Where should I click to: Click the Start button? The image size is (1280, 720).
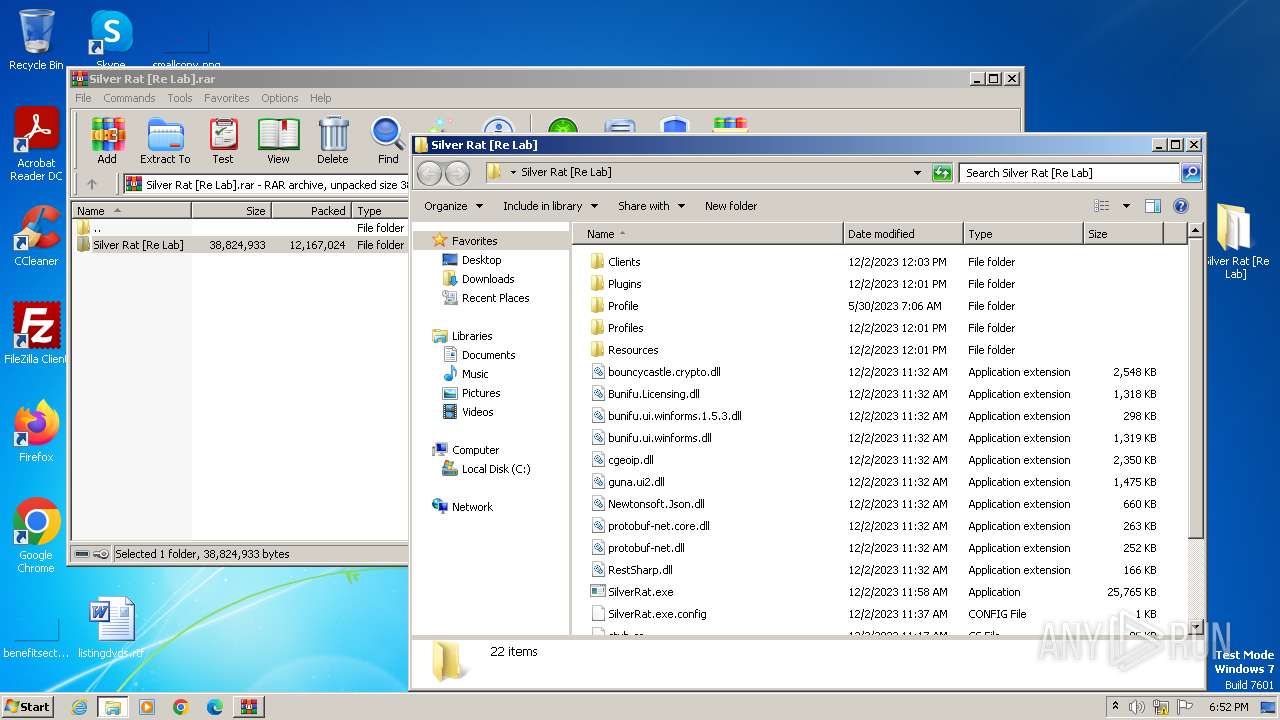tap(28, 707)
